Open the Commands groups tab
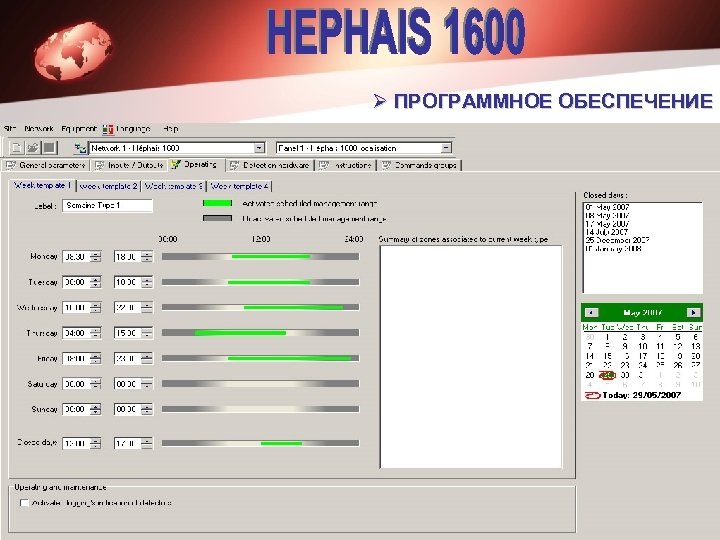720x540 pixels. pyautogui.click(x=419, y=165)
